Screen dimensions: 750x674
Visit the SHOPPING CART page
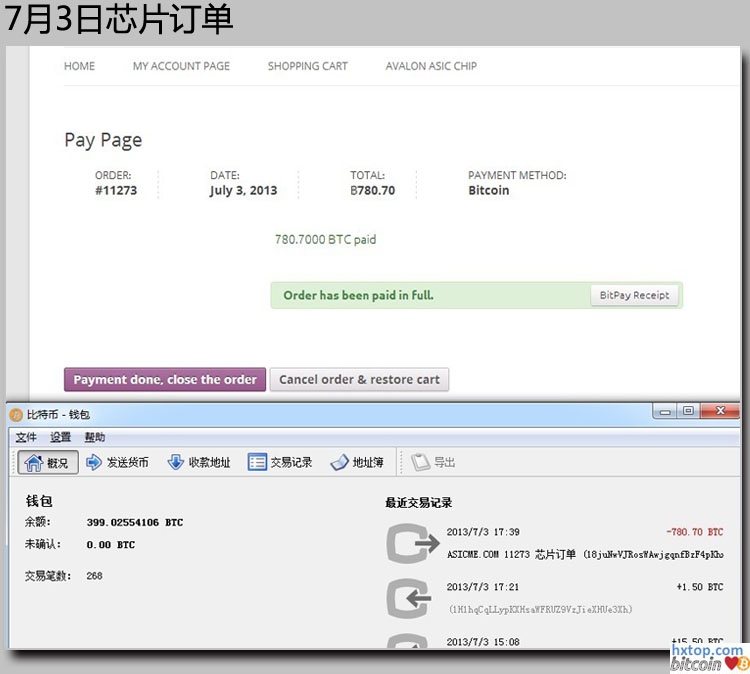(307, 66)
